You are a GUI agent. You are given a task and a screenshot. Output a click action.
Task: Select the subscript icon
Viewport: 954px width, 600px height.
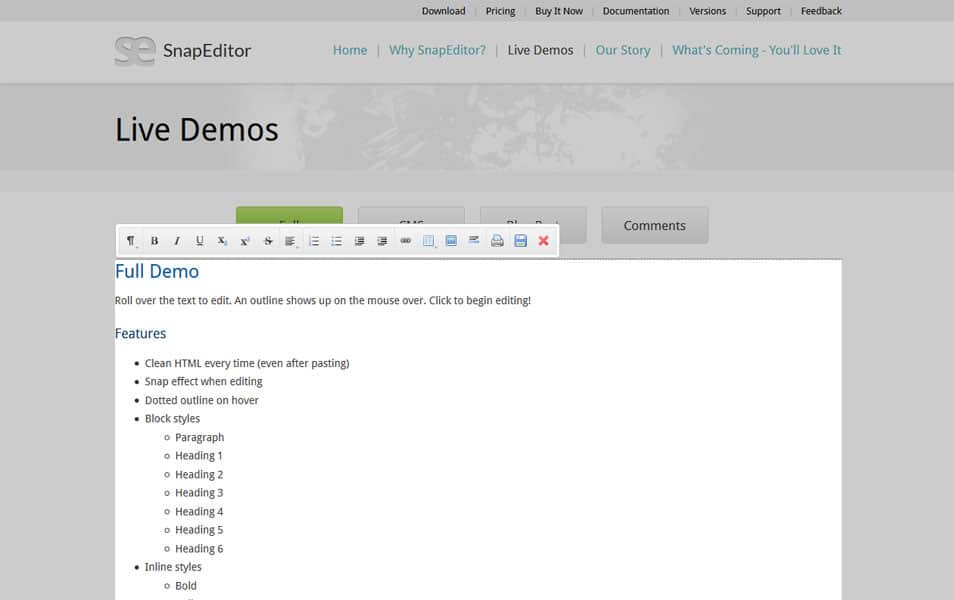tap(221, 240)
